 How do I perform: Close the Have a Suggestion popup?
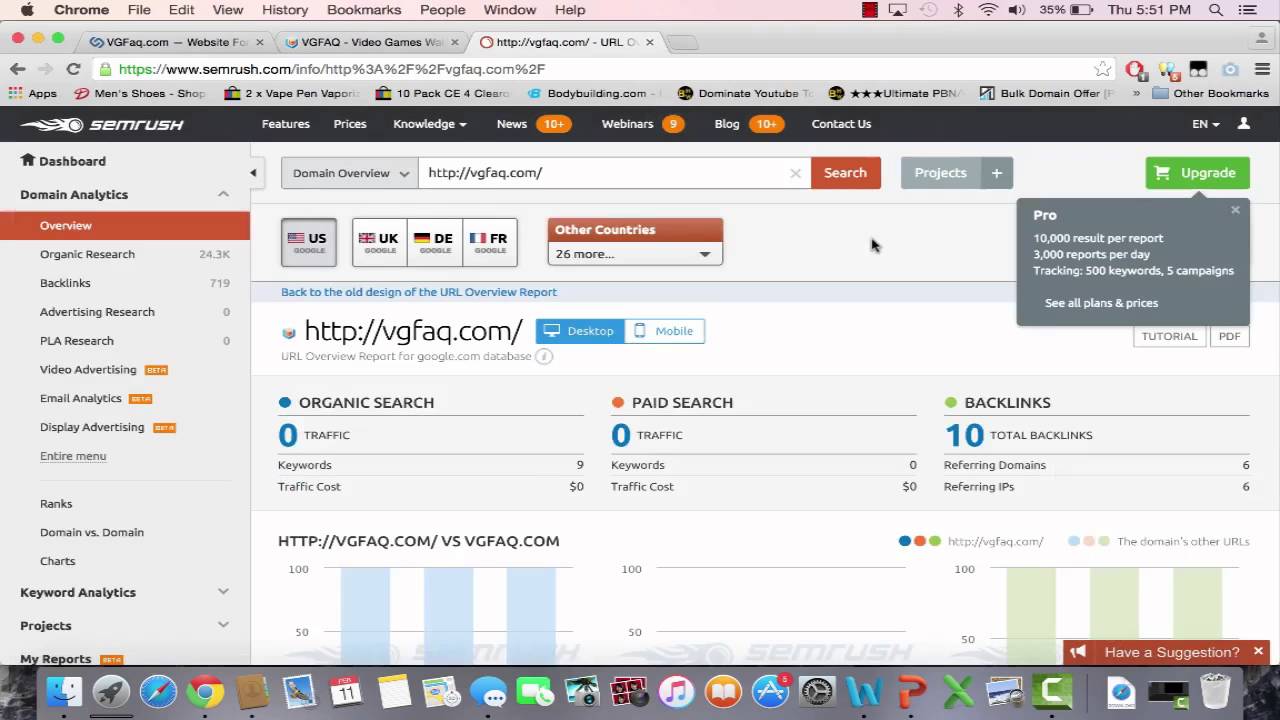click(1258, 652)
